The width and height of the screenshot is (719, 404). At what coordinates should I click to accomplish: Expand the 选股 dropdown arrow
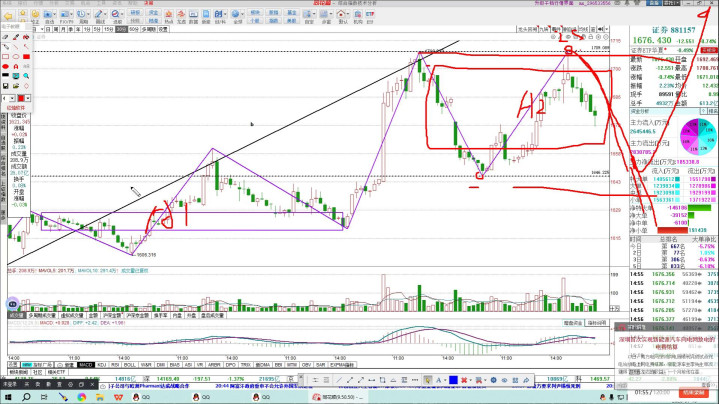tap(122, 14)
